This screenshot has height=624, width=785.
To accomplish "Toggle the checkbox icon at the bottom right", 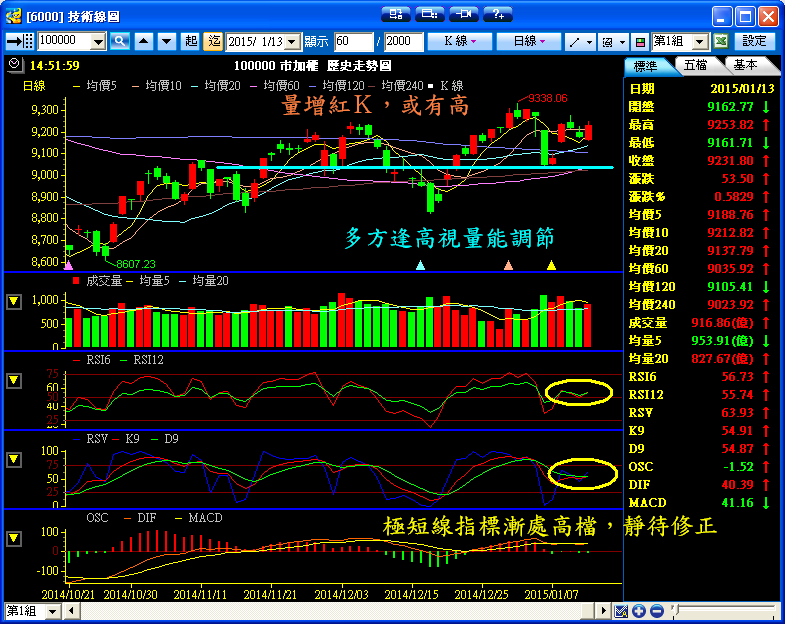I will (x=621, y=611).
